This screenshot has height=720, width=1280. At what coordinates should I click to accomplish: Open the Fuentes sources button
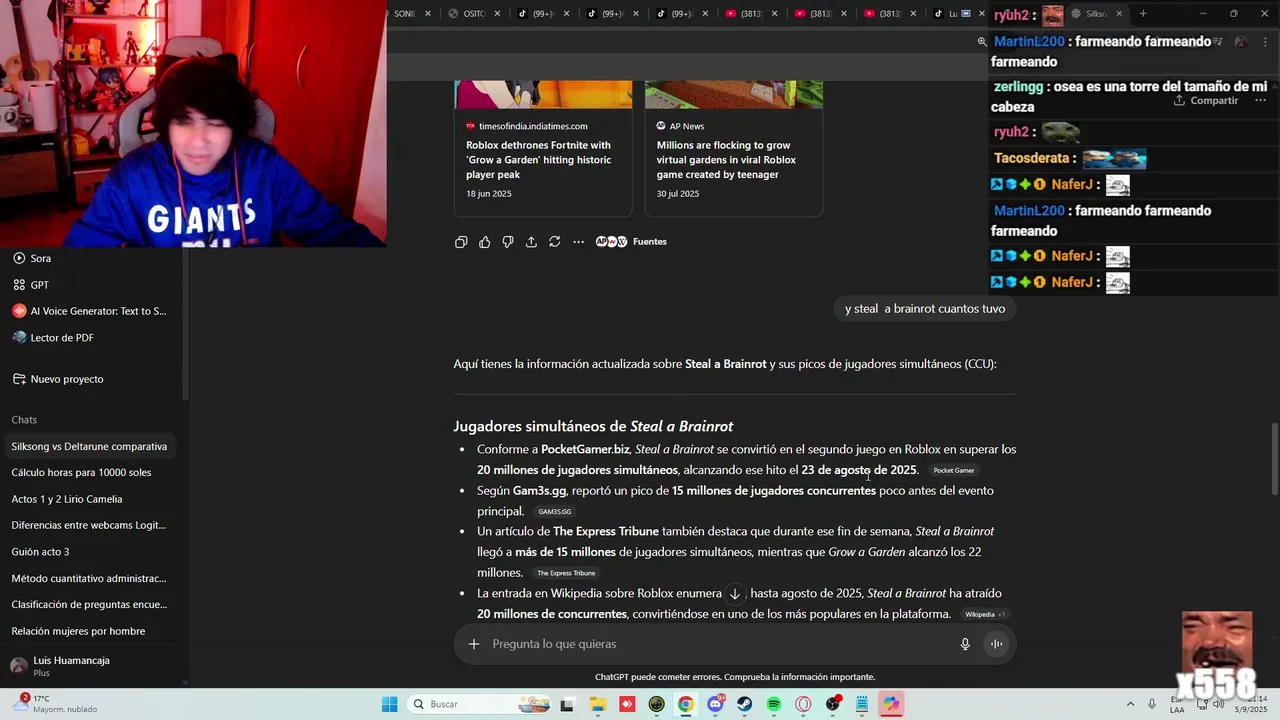[631, 242]
